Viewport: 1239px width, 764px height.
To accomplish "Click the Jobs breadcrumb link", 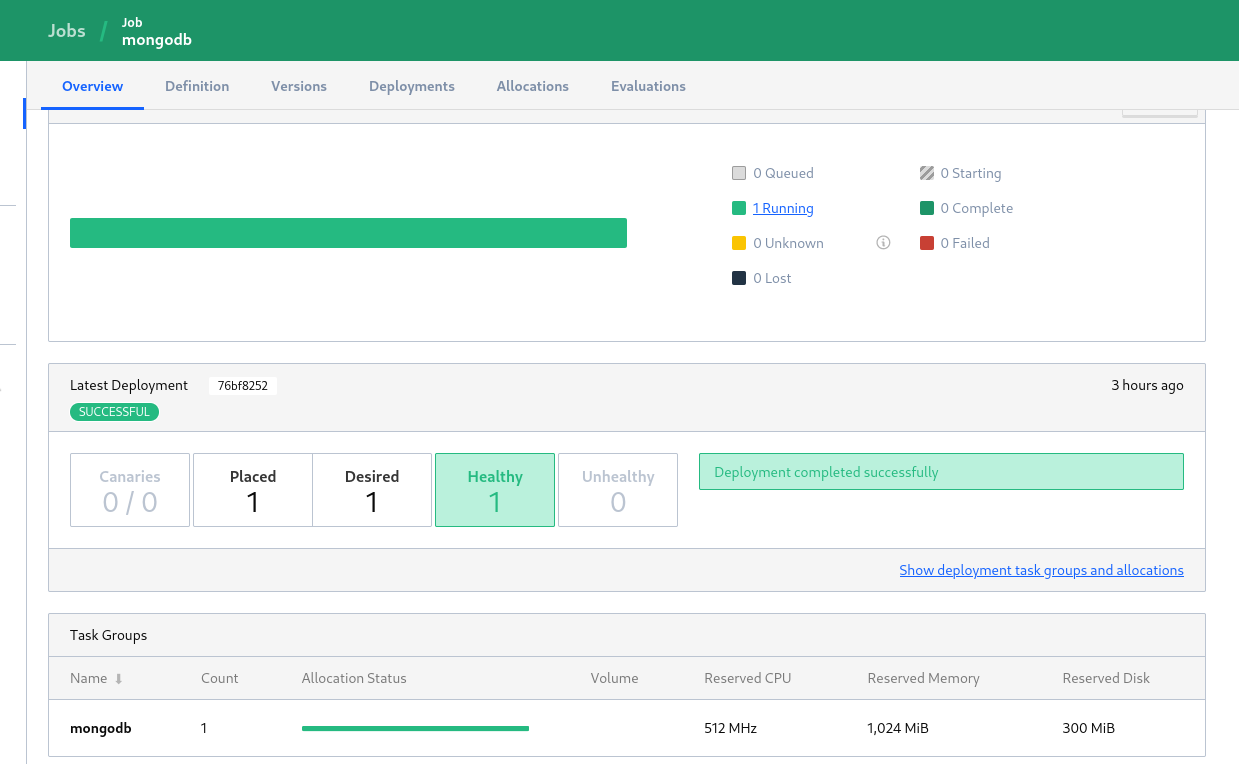I will [x=67, y=30].
